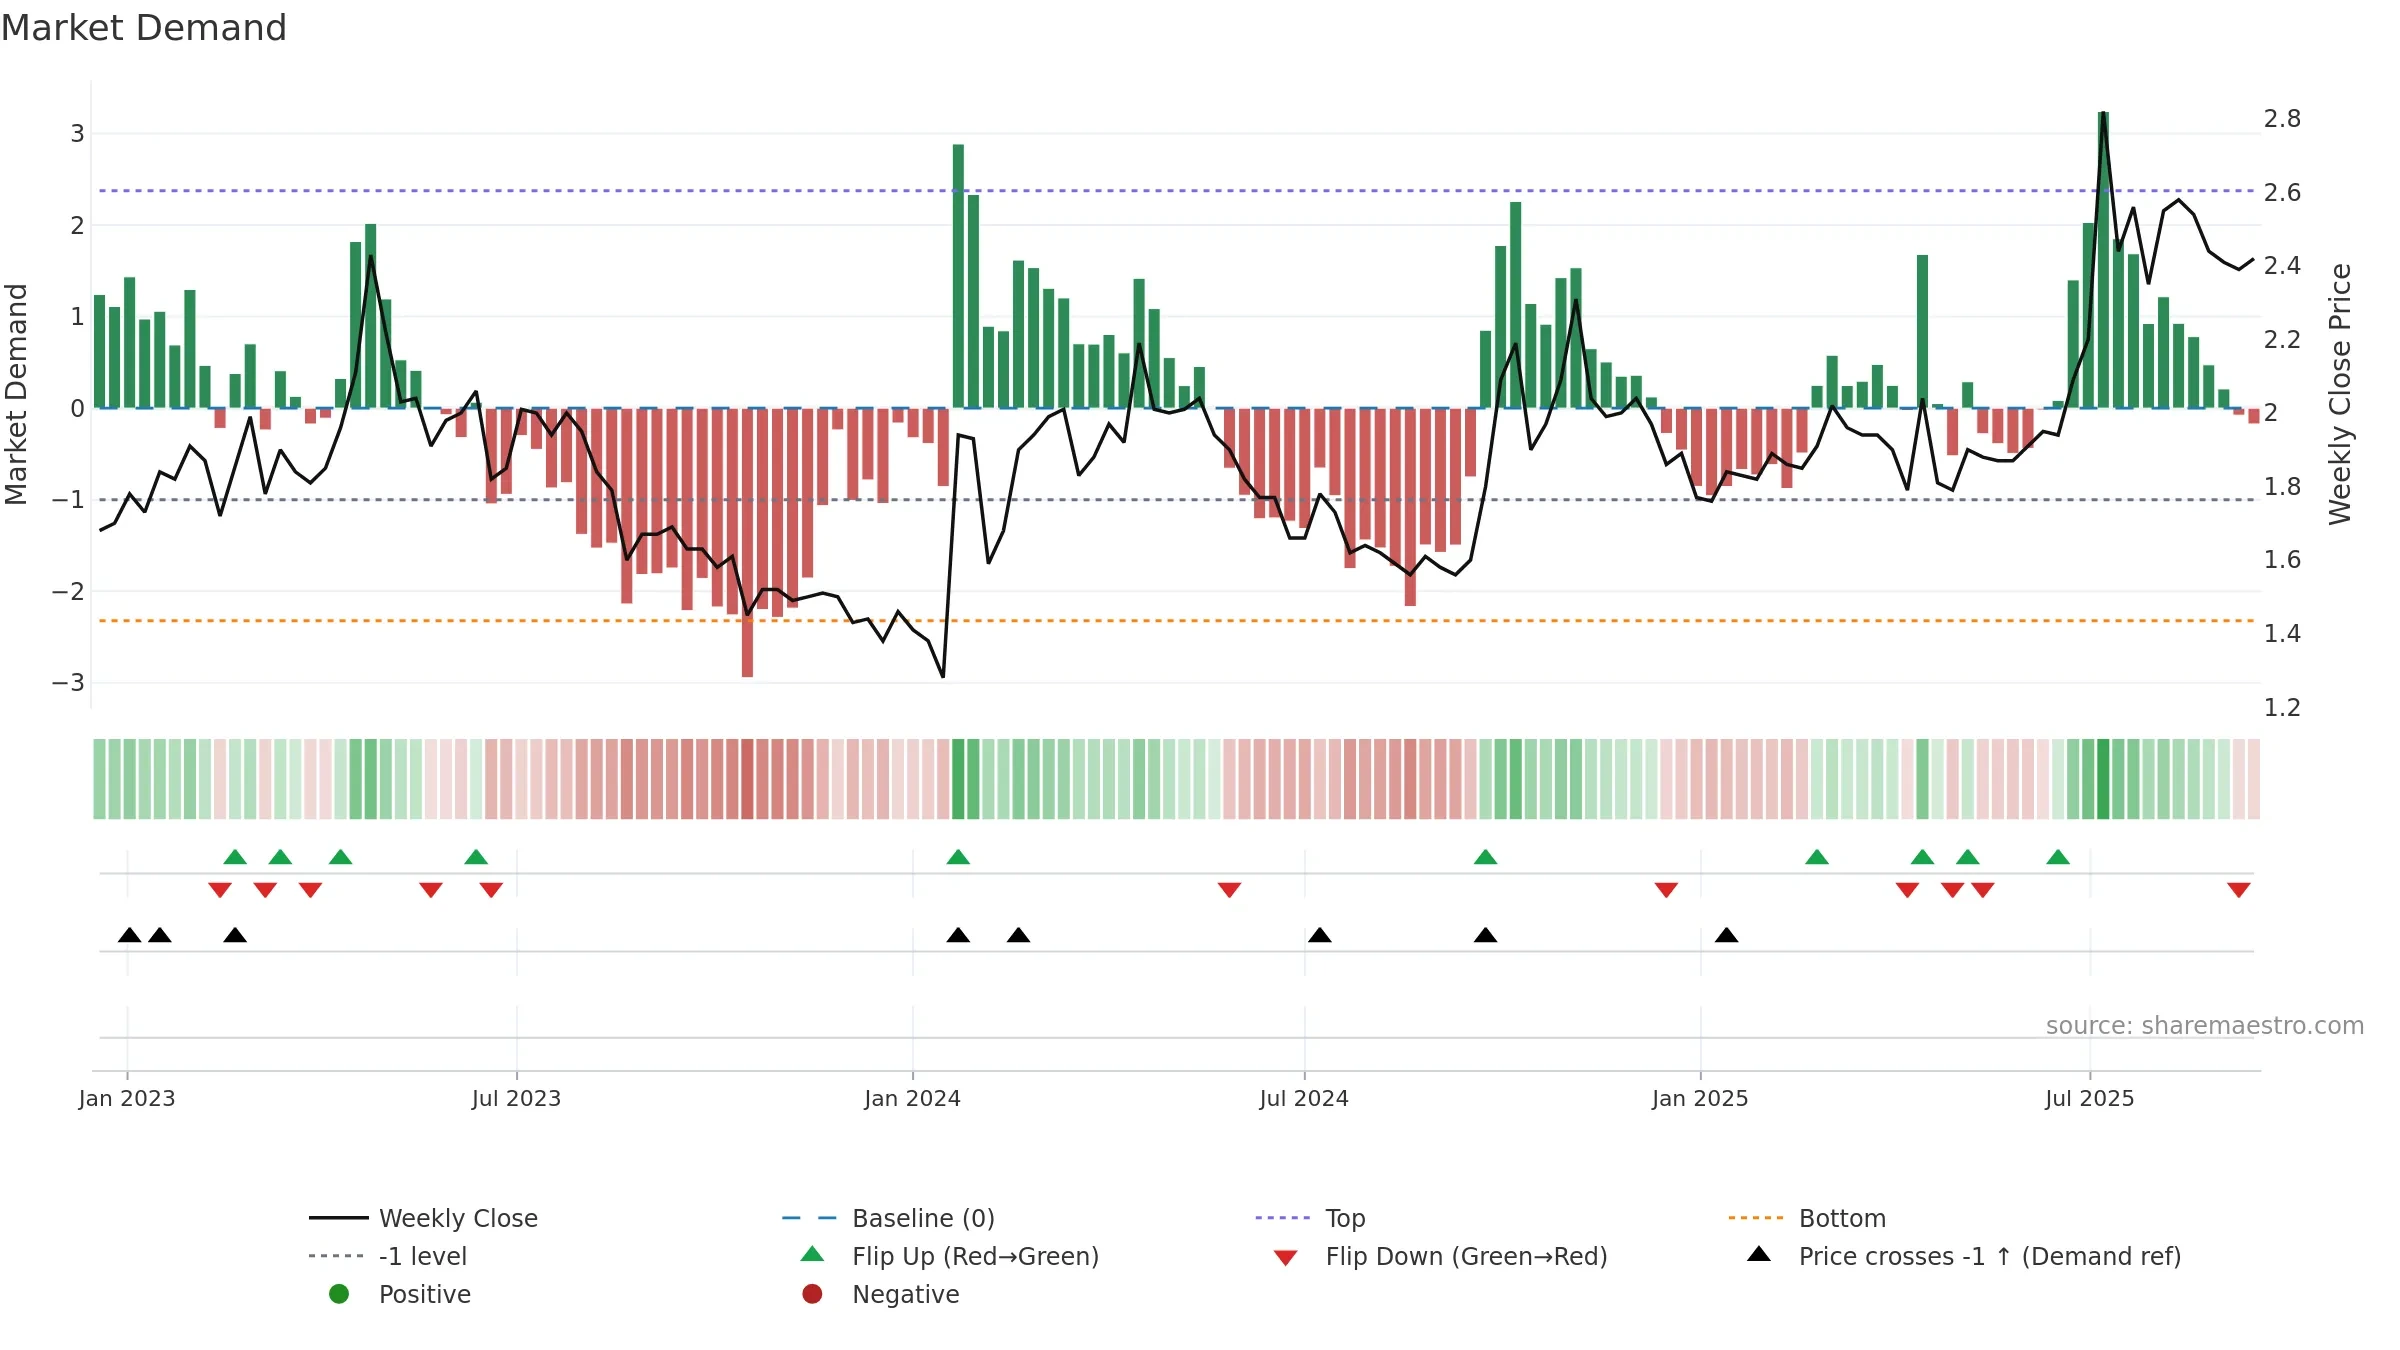The width and height of the screenshot is (2400, 1350).
Task: Click the Market Demand chart title
Action: pos(144,28)
